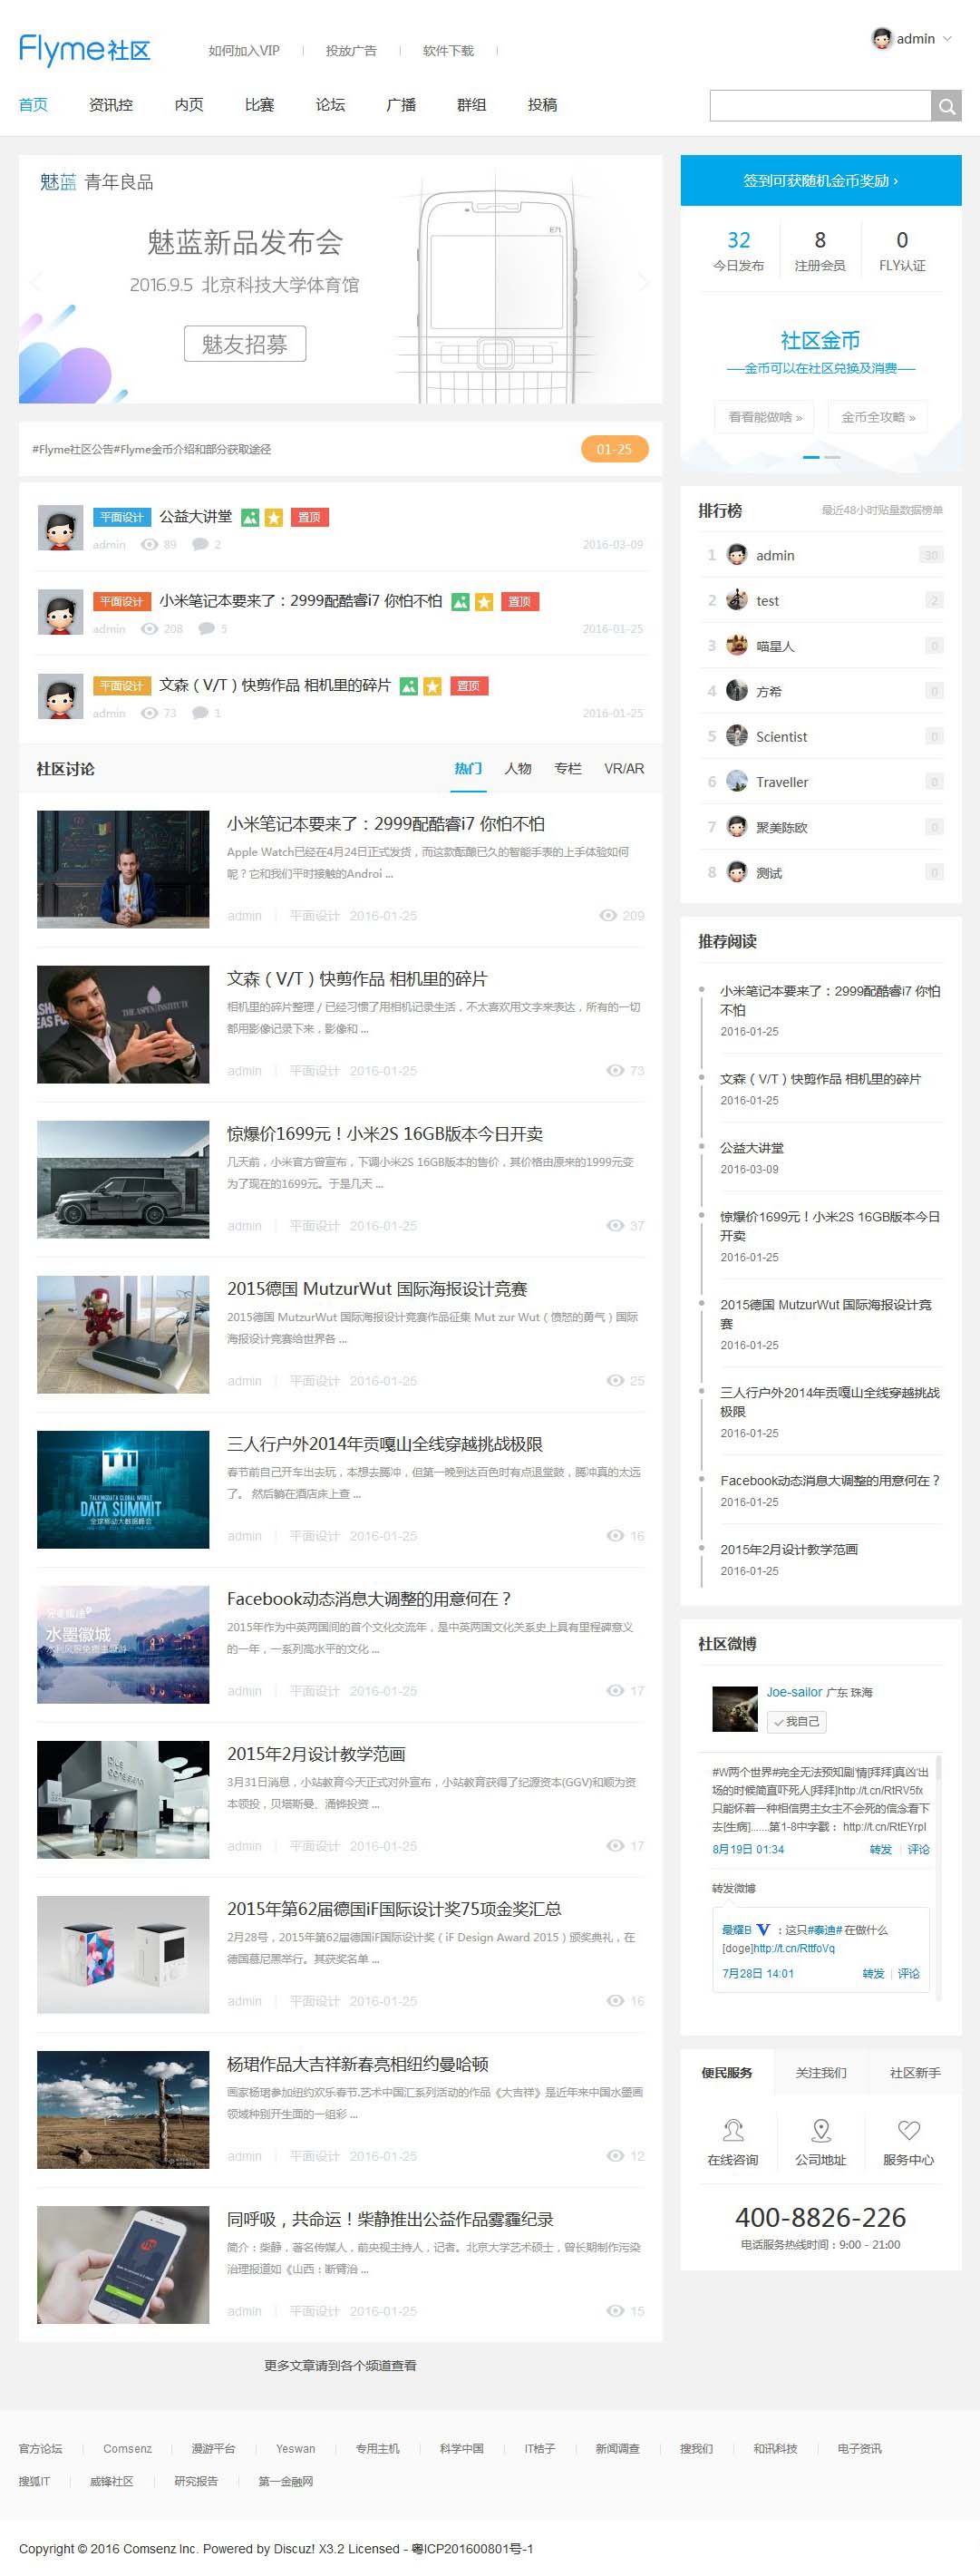
Task: Click the active gold panel slide indicator
Action: [x=811, y=457]
